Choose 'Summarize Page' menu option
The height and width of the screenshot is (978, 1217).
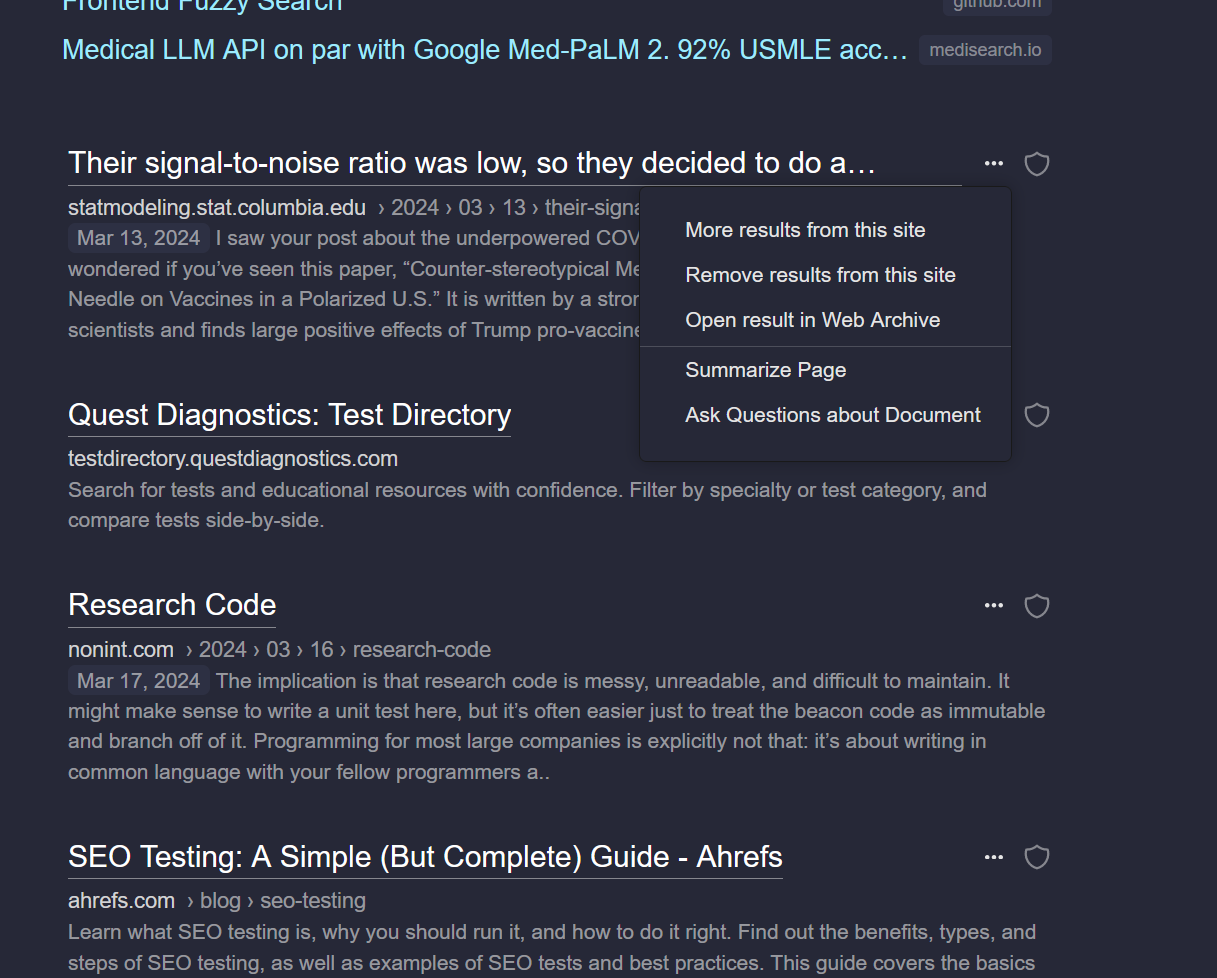tap(765, 370)
